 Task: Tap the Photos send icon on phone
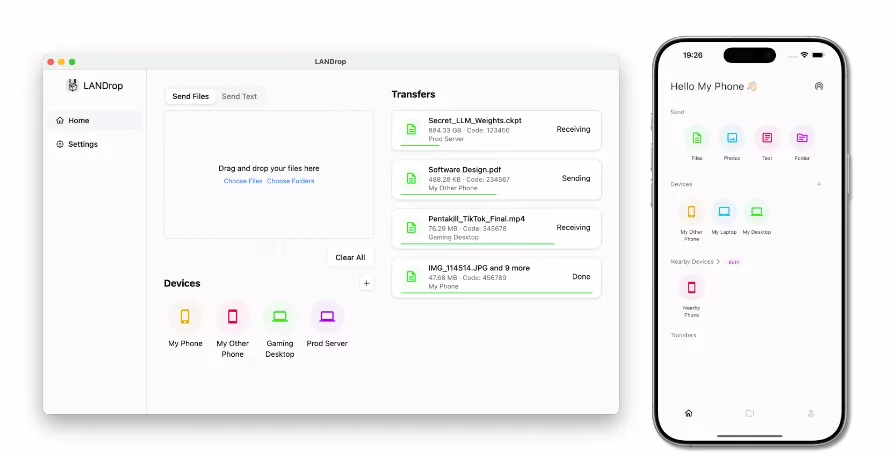[732, 138]
